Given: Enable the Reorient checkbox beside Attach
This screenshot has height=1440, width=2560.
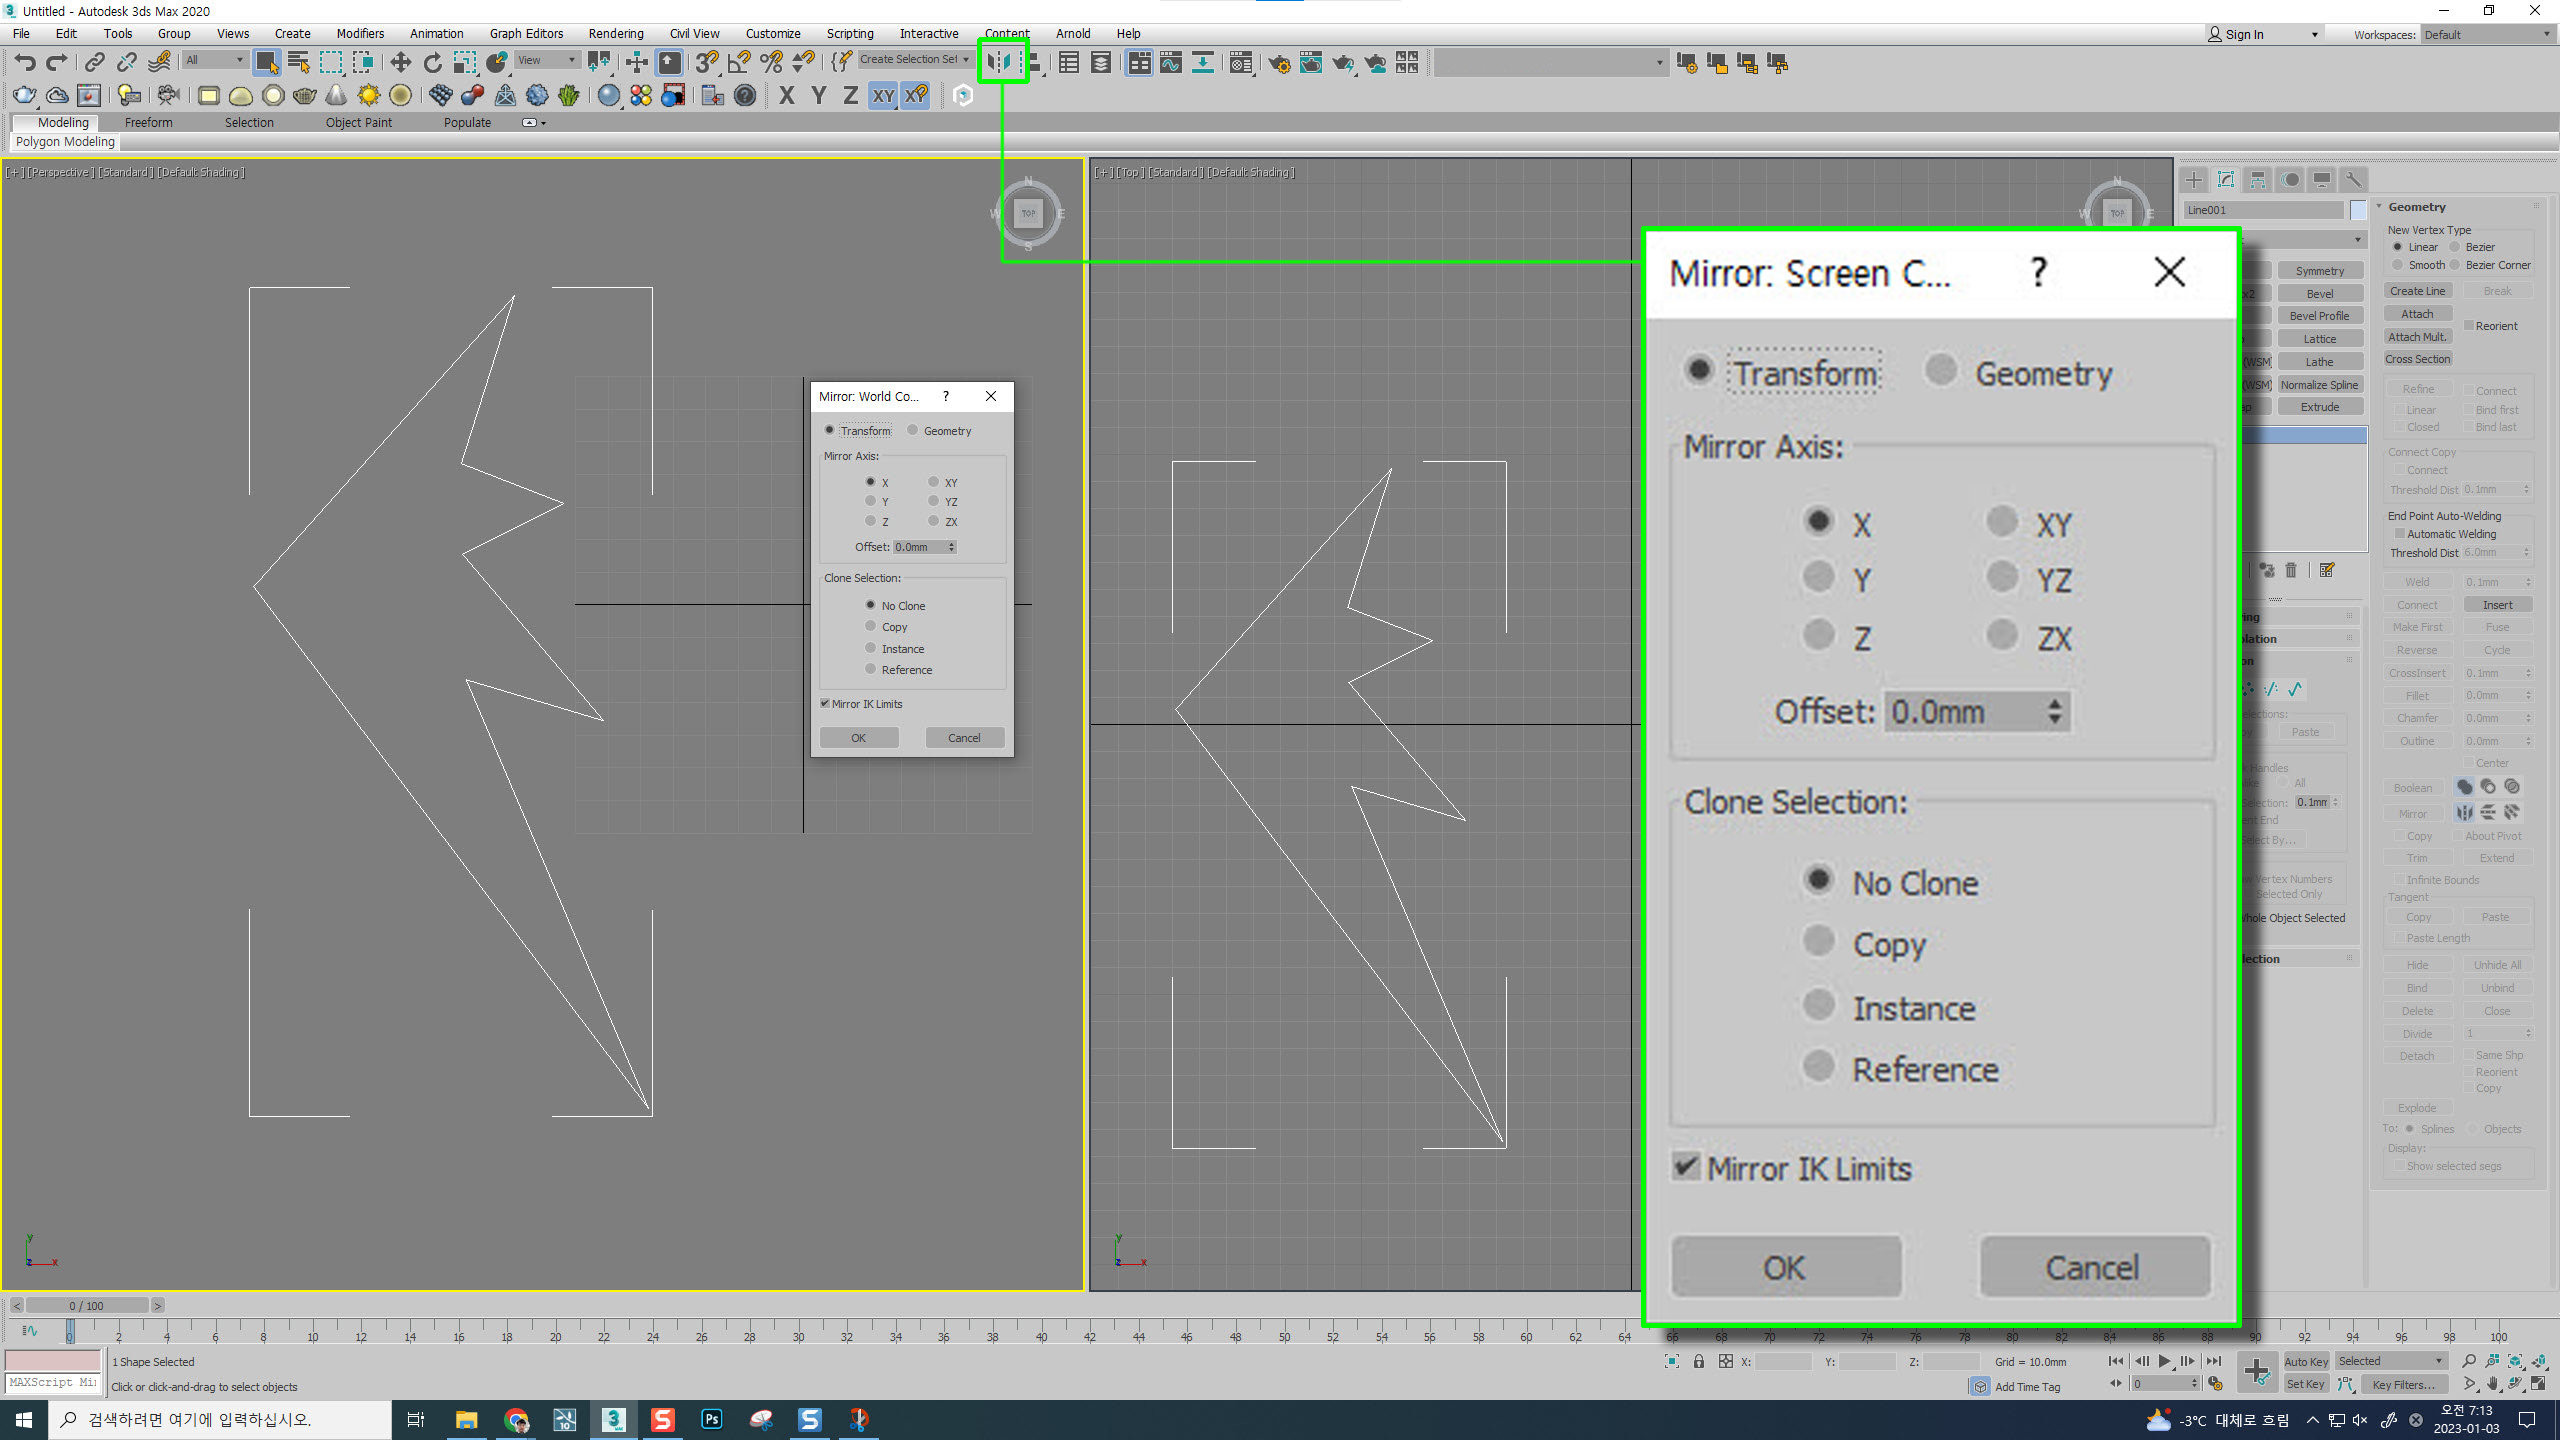Looking at the screenshot, I should click(2469, 326).
